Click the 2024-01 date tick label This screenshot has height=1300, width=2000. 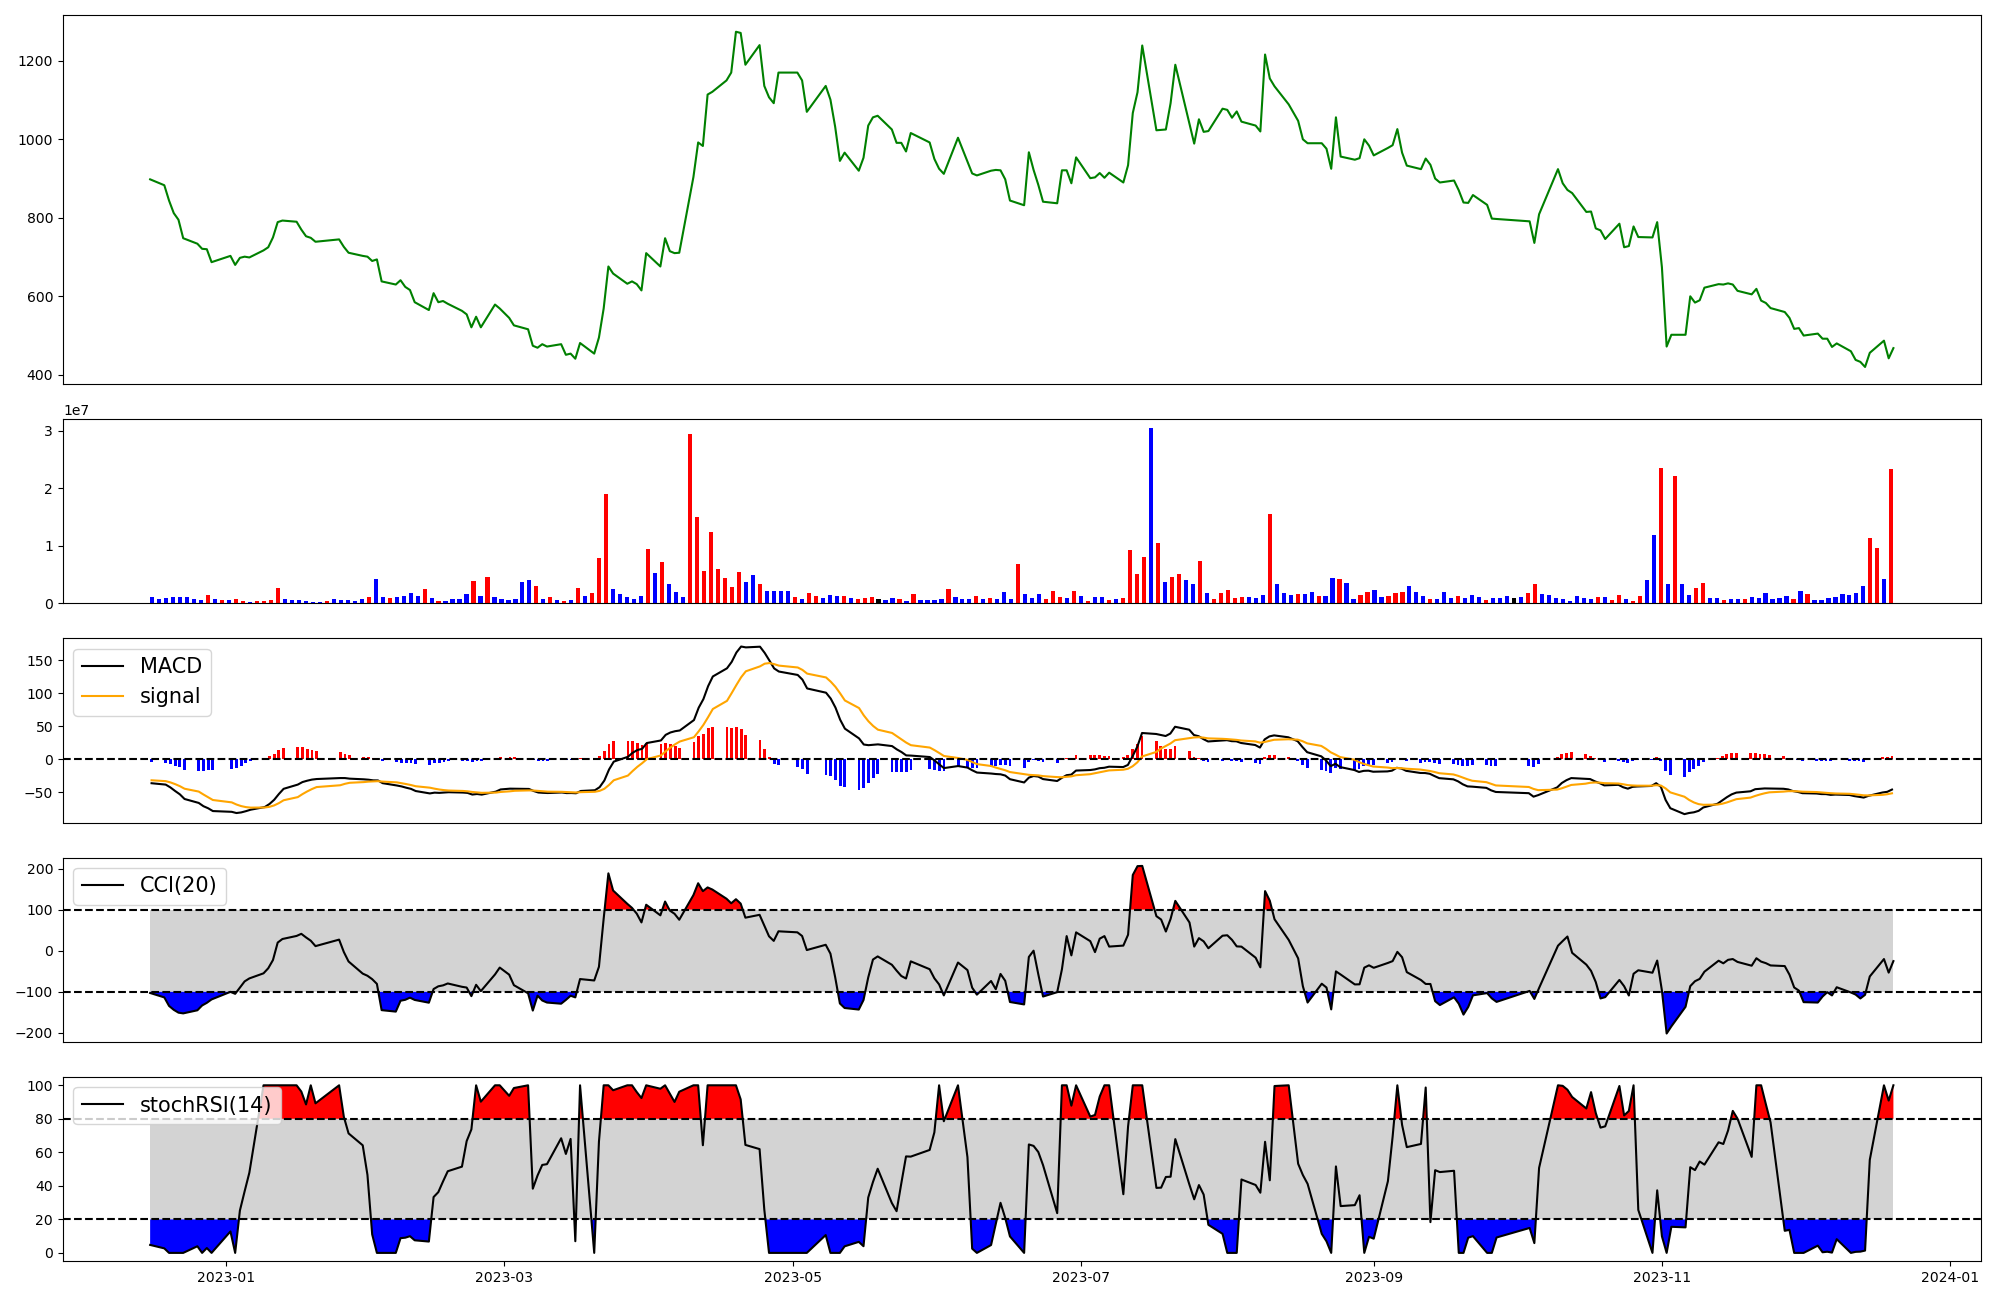tap(1950, 1277)
